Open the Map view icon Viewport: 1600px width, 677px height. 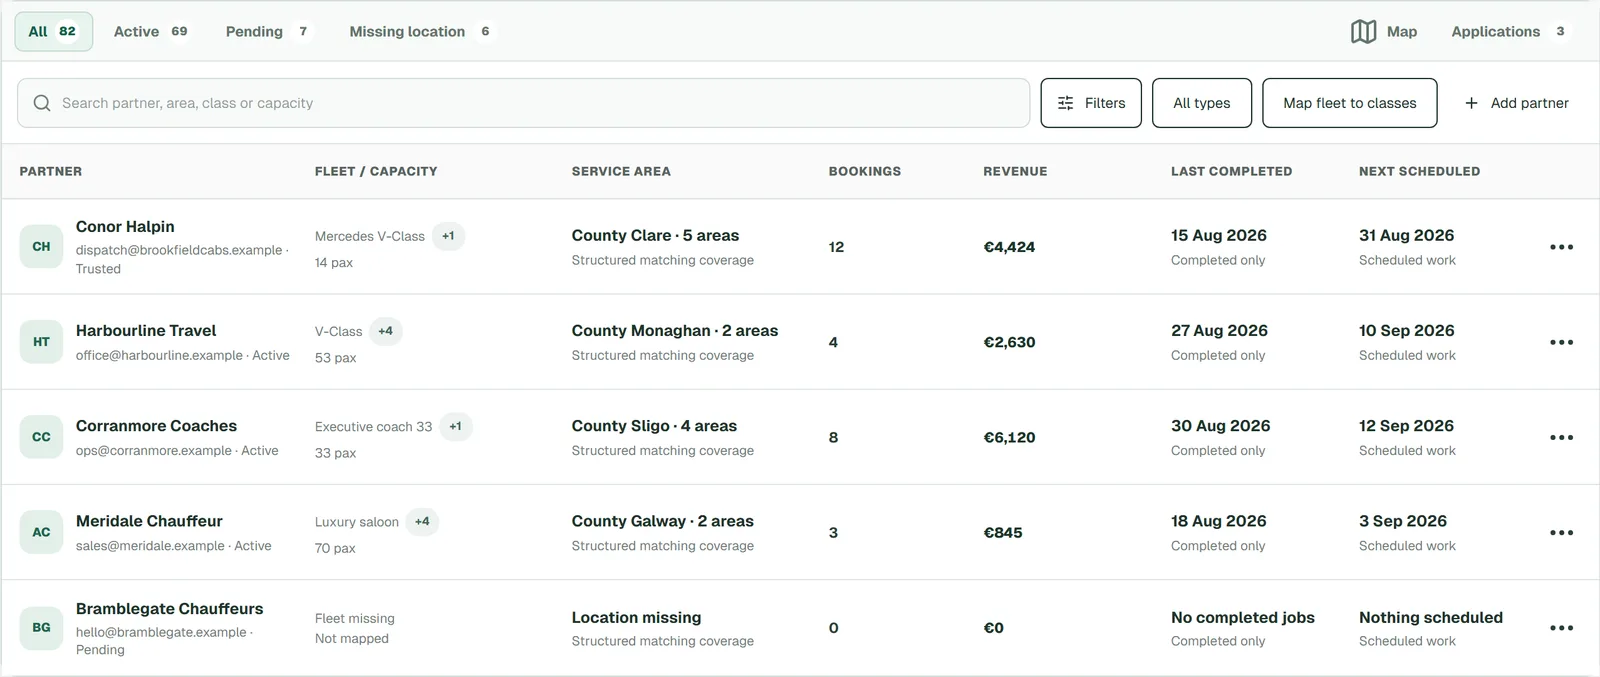1363,32
